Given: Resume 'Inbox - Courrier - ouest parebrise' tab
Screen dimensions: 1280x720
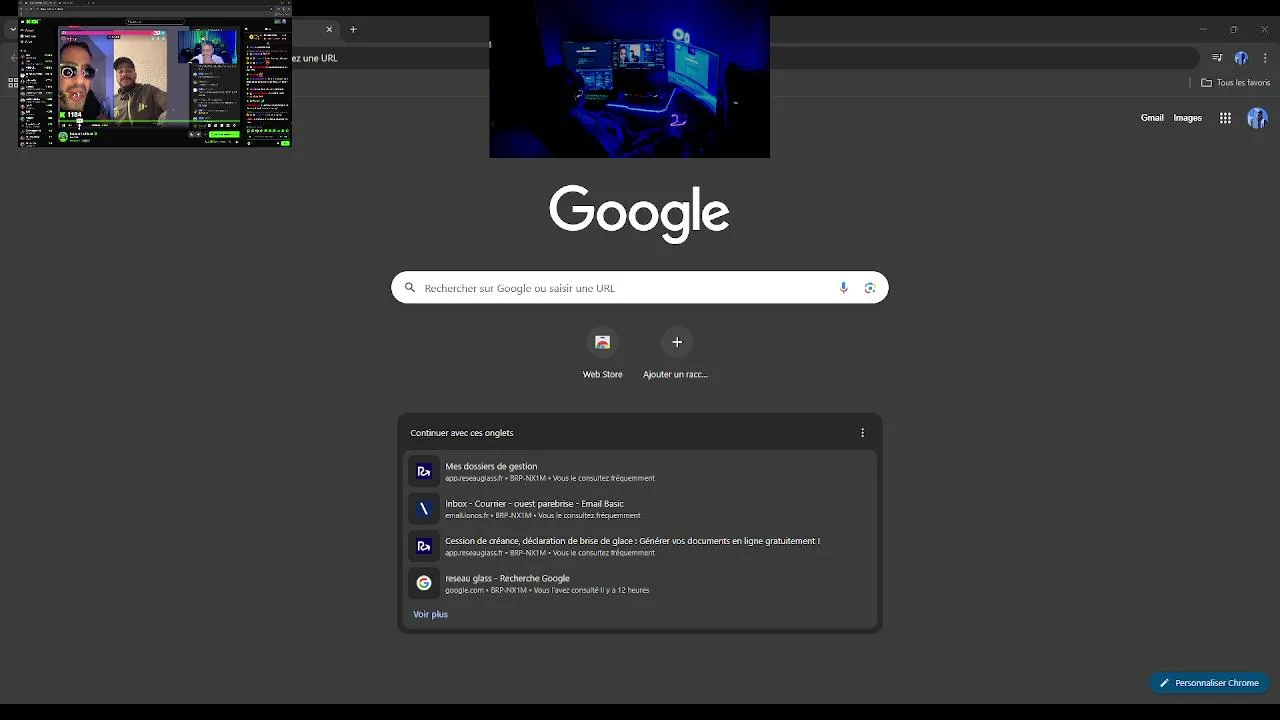Looking at the screenshot, I should [640, 509].
